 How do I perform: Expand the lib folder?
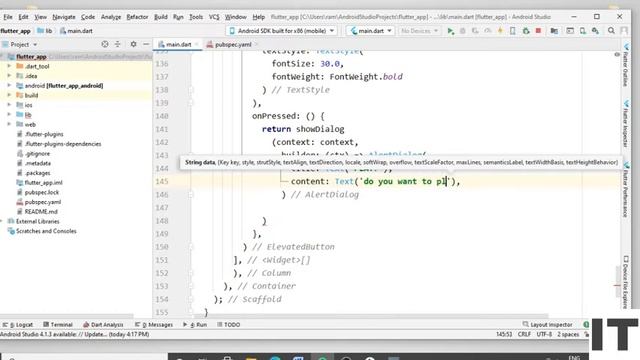coord(9,115)
